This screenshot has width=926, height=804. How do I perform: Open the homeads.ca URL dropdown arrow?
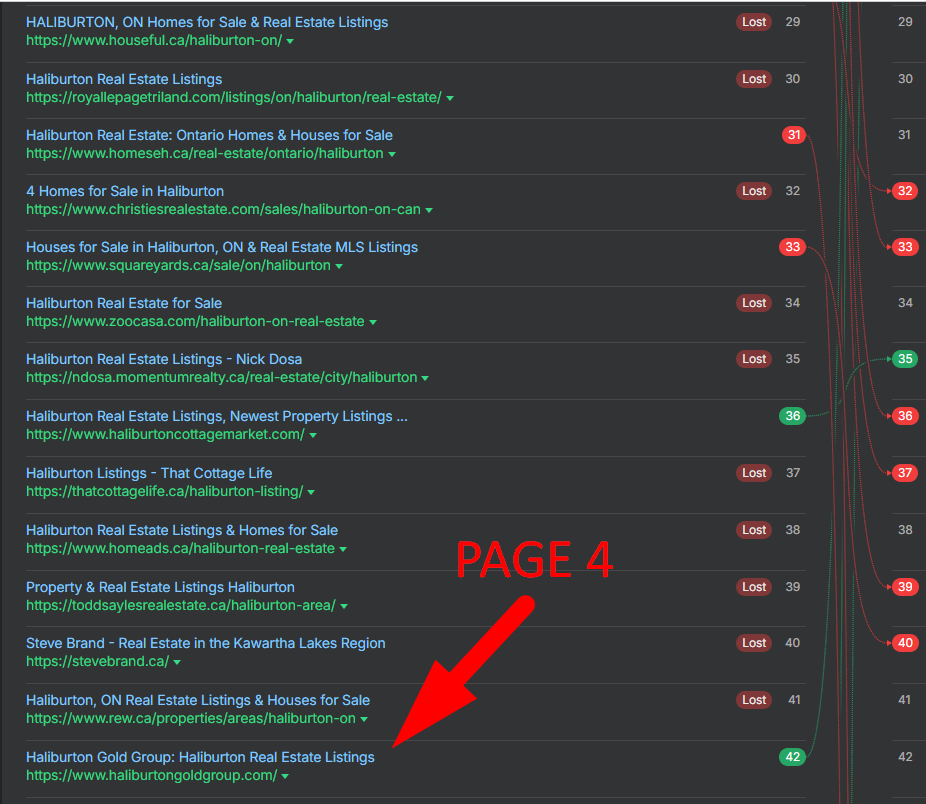tap(343, 549)
